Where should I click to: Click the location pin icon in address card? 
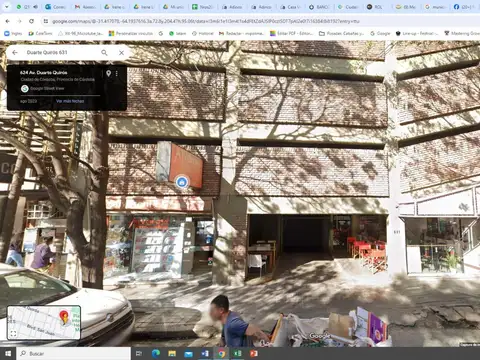[108, 73]
